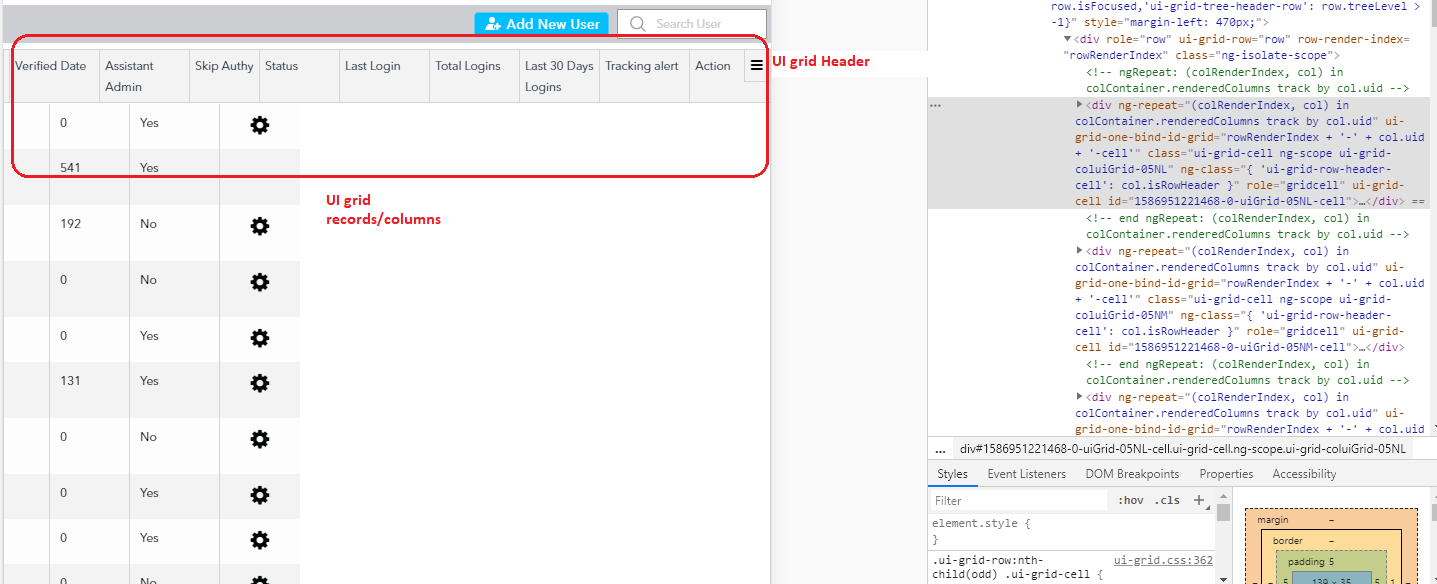Click the gear icon in the row with 192
1437x584 pixels.
(x=259, y=226)
